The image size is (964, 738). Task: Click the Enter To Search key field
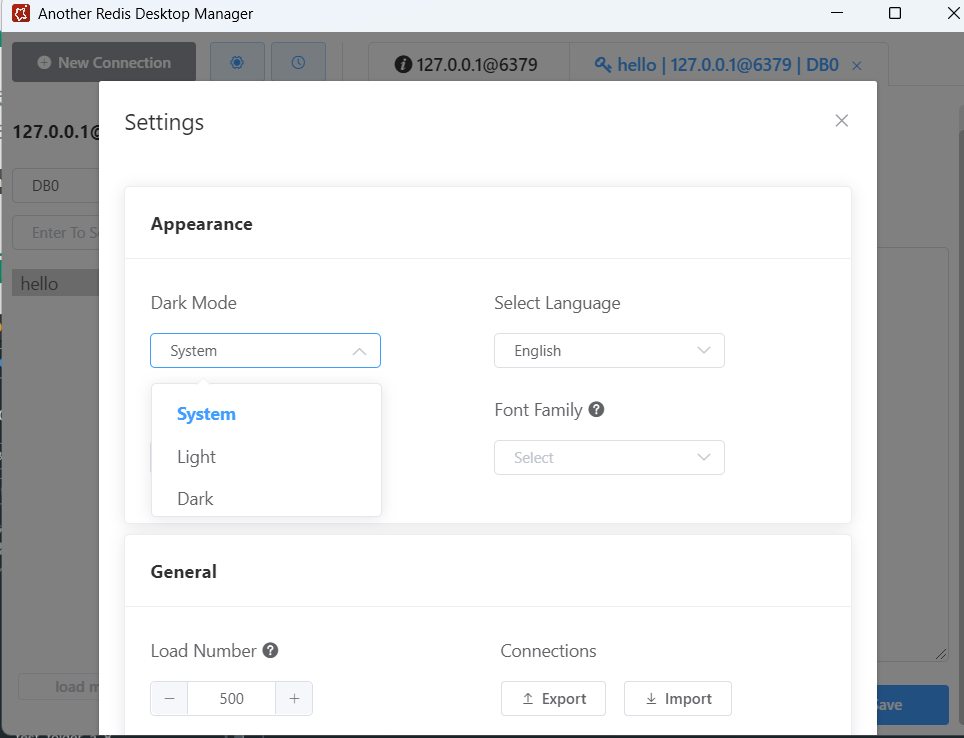point(56,232)
